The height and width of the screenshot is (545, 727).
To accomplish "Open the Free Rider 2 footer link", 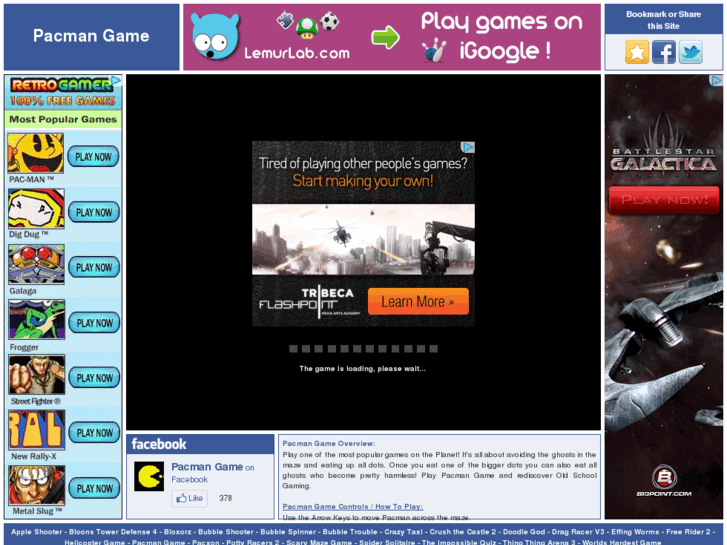I will coord(688,532).
